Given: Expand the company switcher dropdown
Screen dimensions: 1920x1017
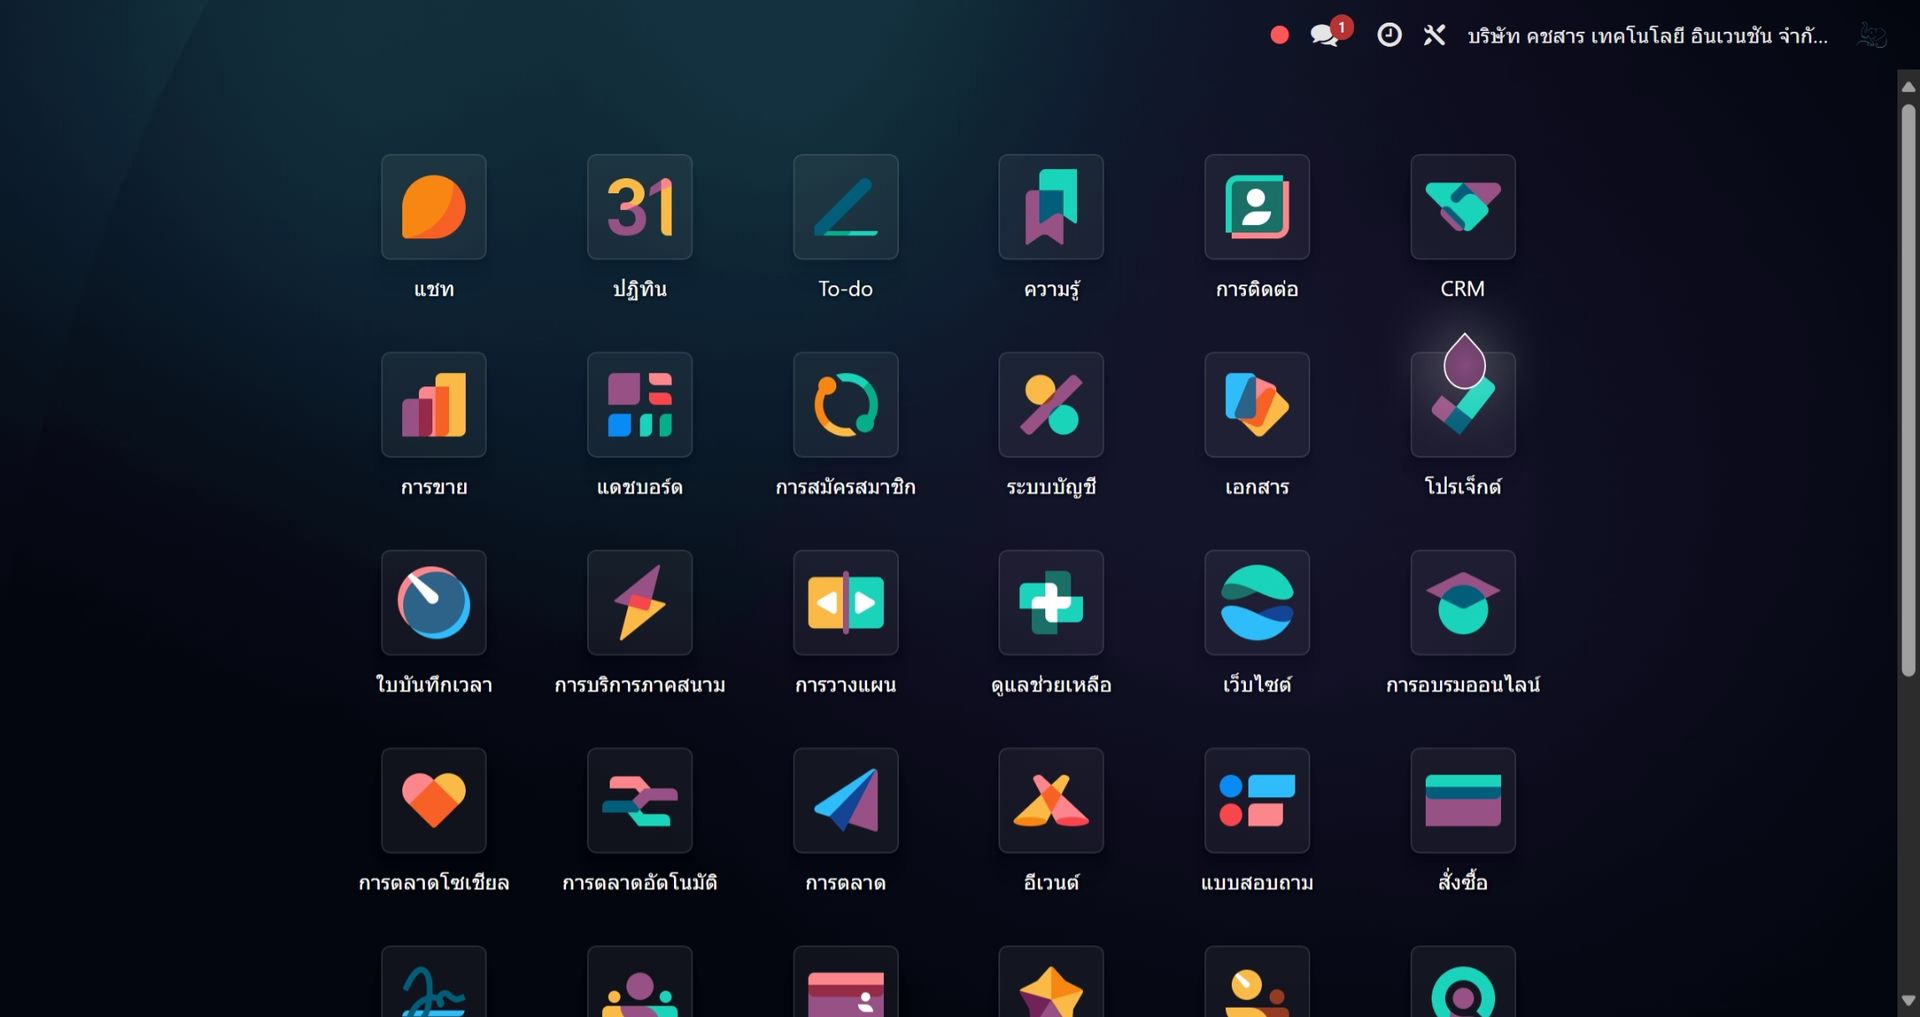Looking at the screenshot, I should coord(1646,36).
